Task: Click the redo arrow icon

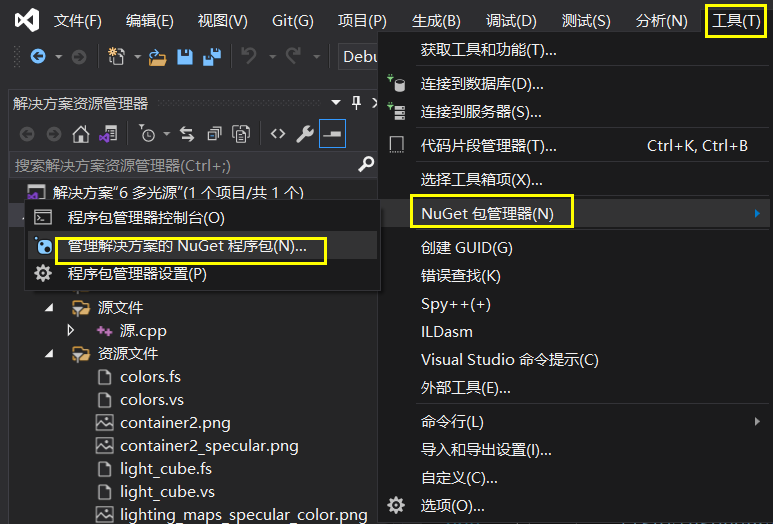Action: point(294,57)
